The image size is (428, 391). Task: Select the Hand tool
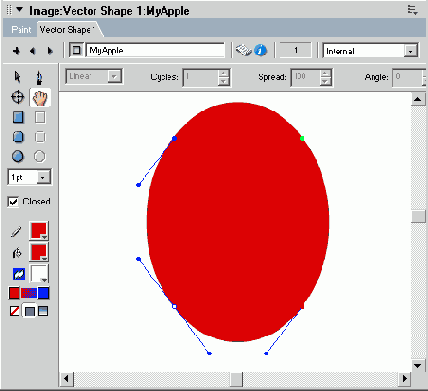(x=40, y=97)
